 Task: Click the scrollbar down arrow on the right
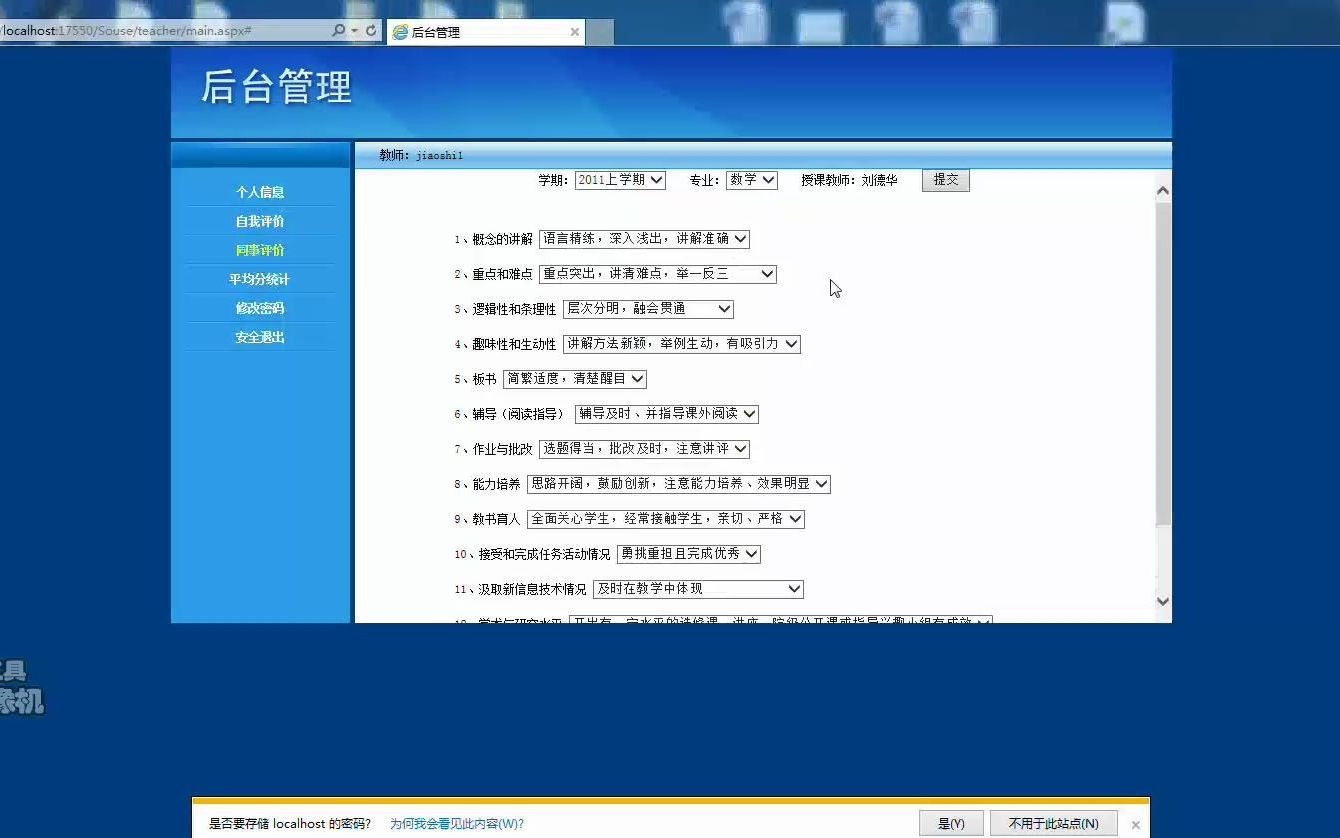[1162, 601]
